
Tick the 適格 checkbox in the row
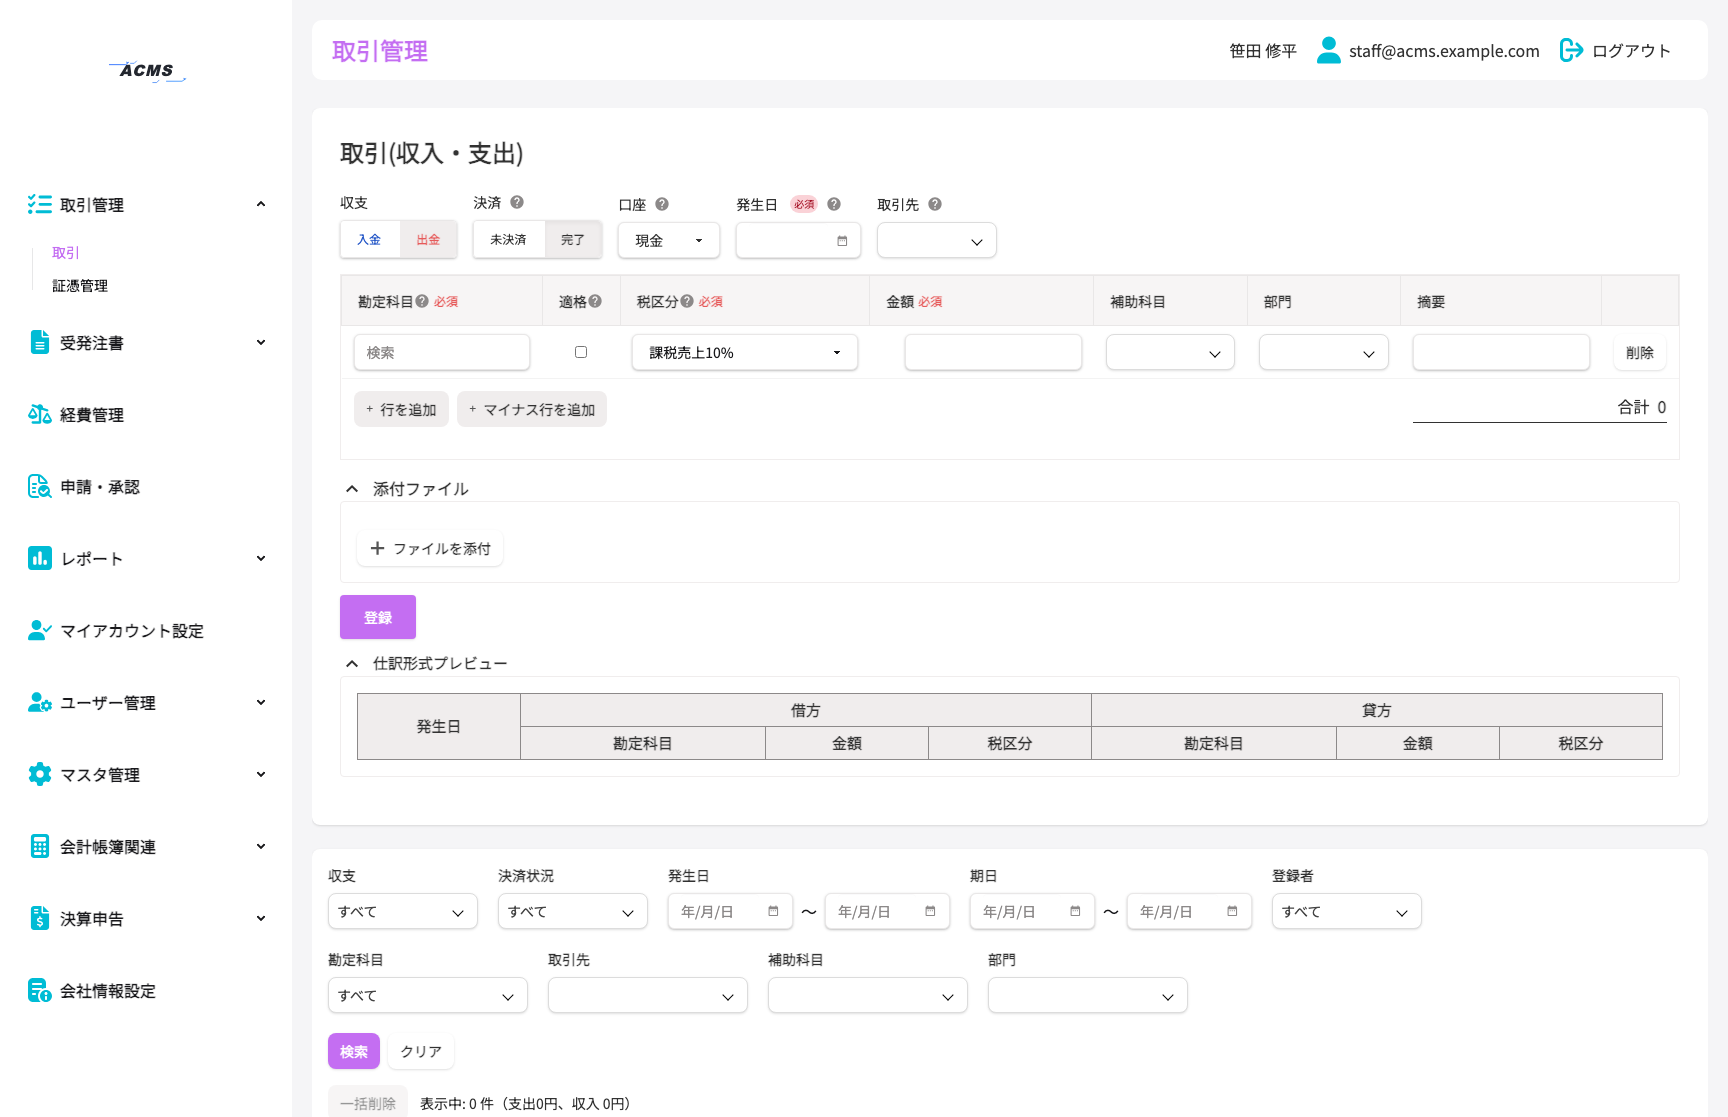click(581, 352)
